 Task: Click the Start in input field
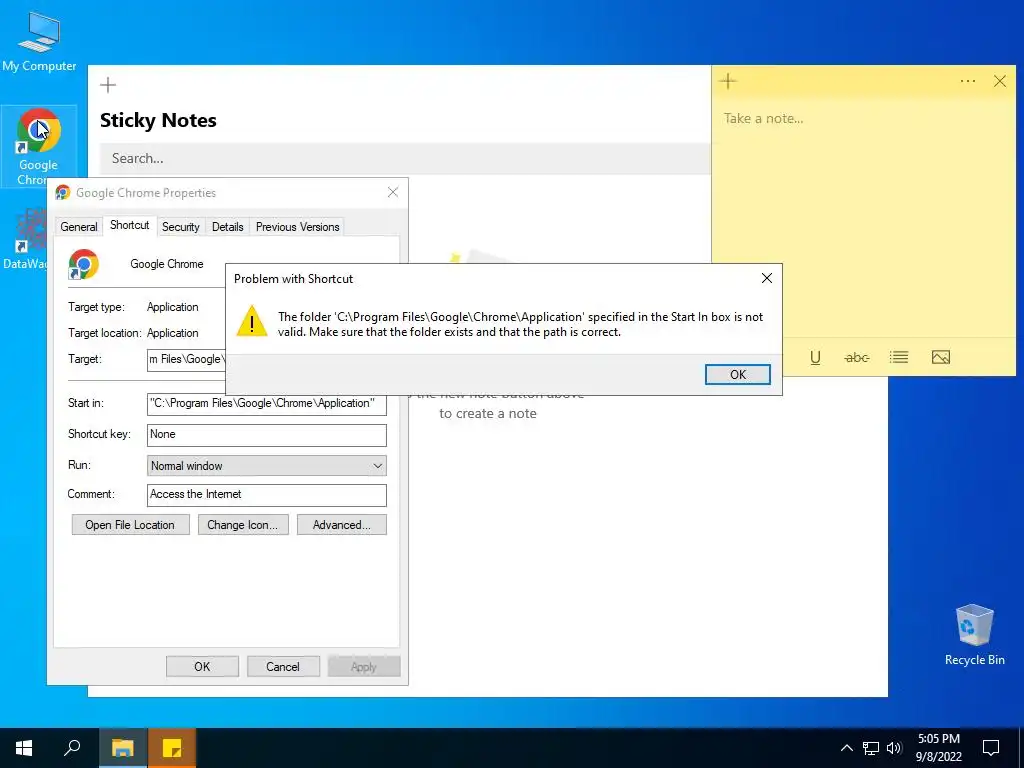coord(266,404)
